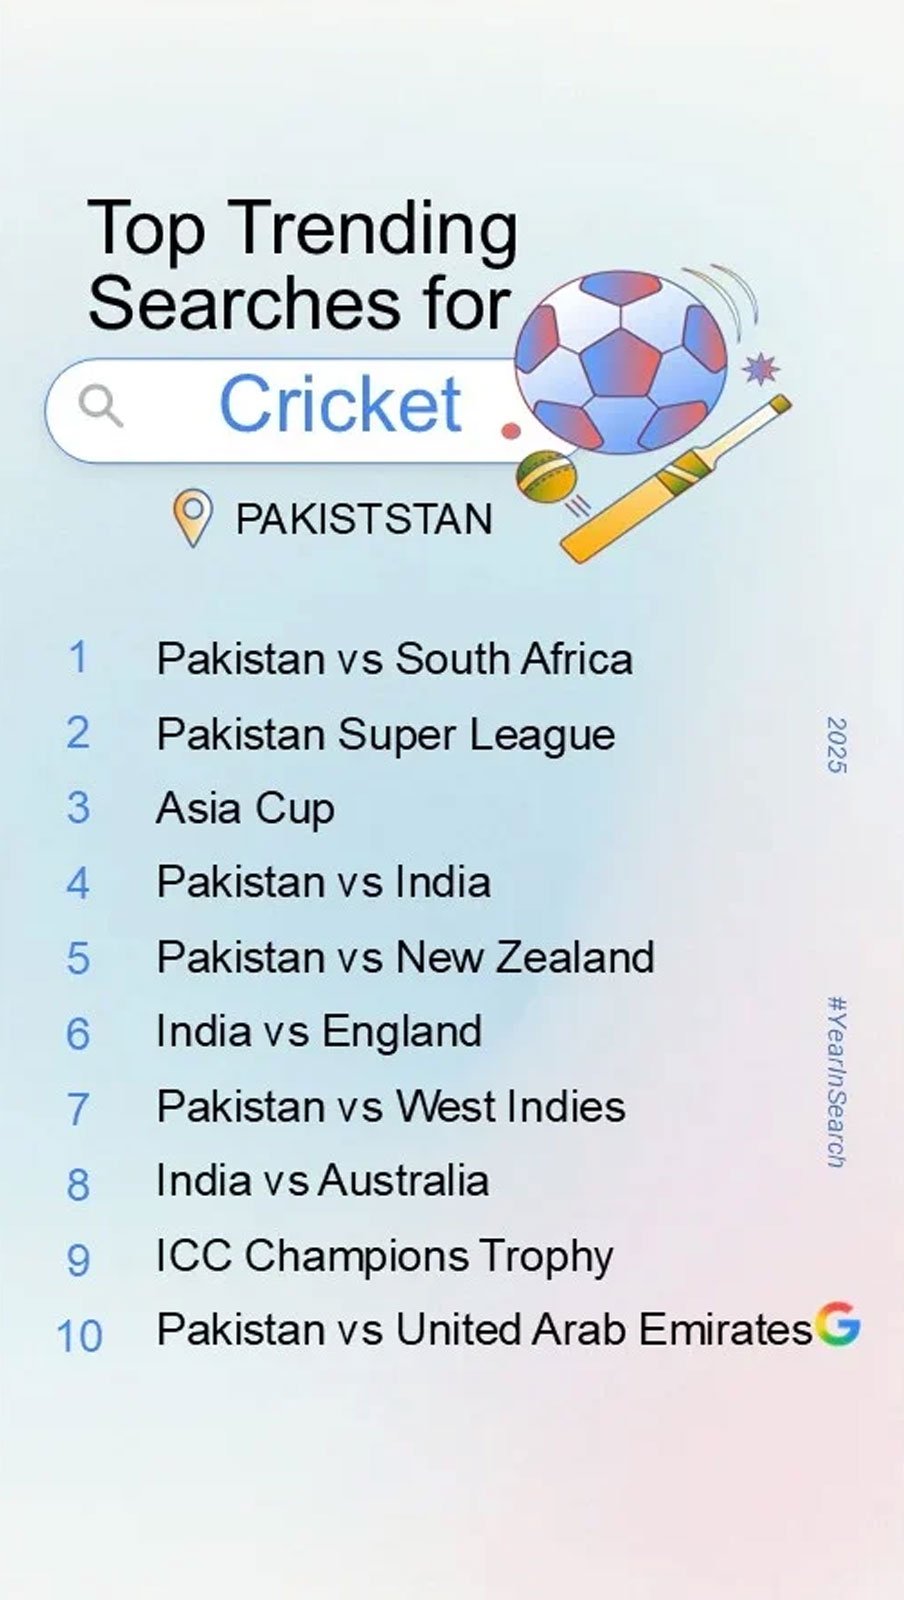Screen dimensions: 904x1600
Task: Select Pakistan vs South Africa entry
Action: tap(394, 659)
